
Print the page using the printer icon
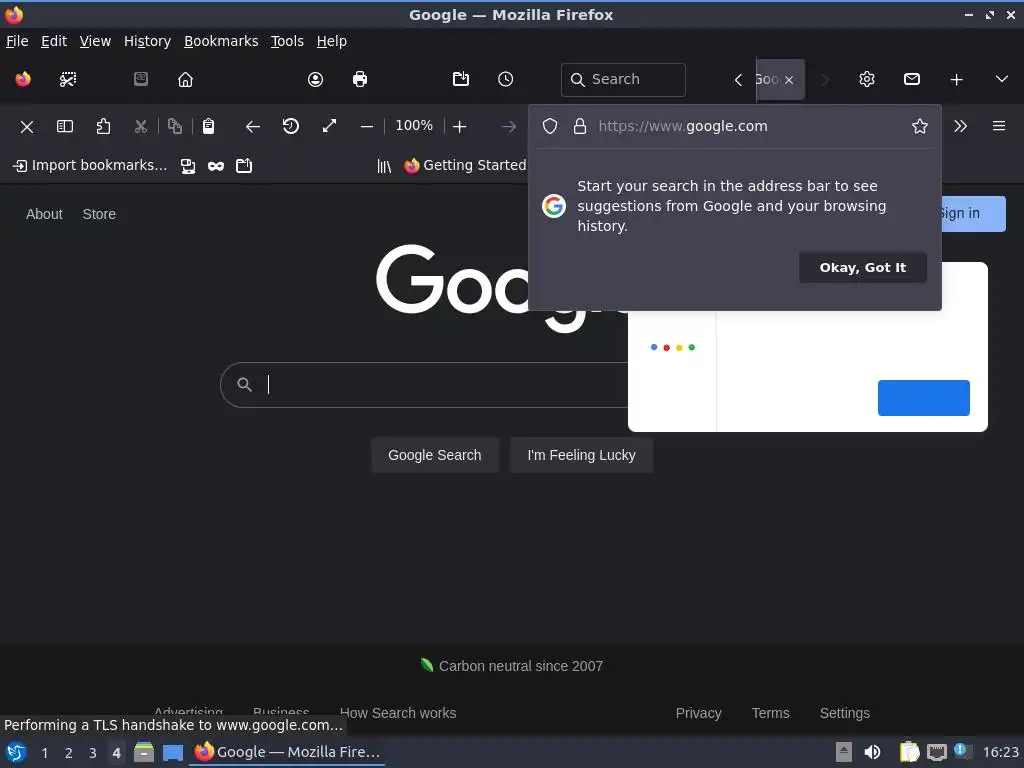[360, 79]
